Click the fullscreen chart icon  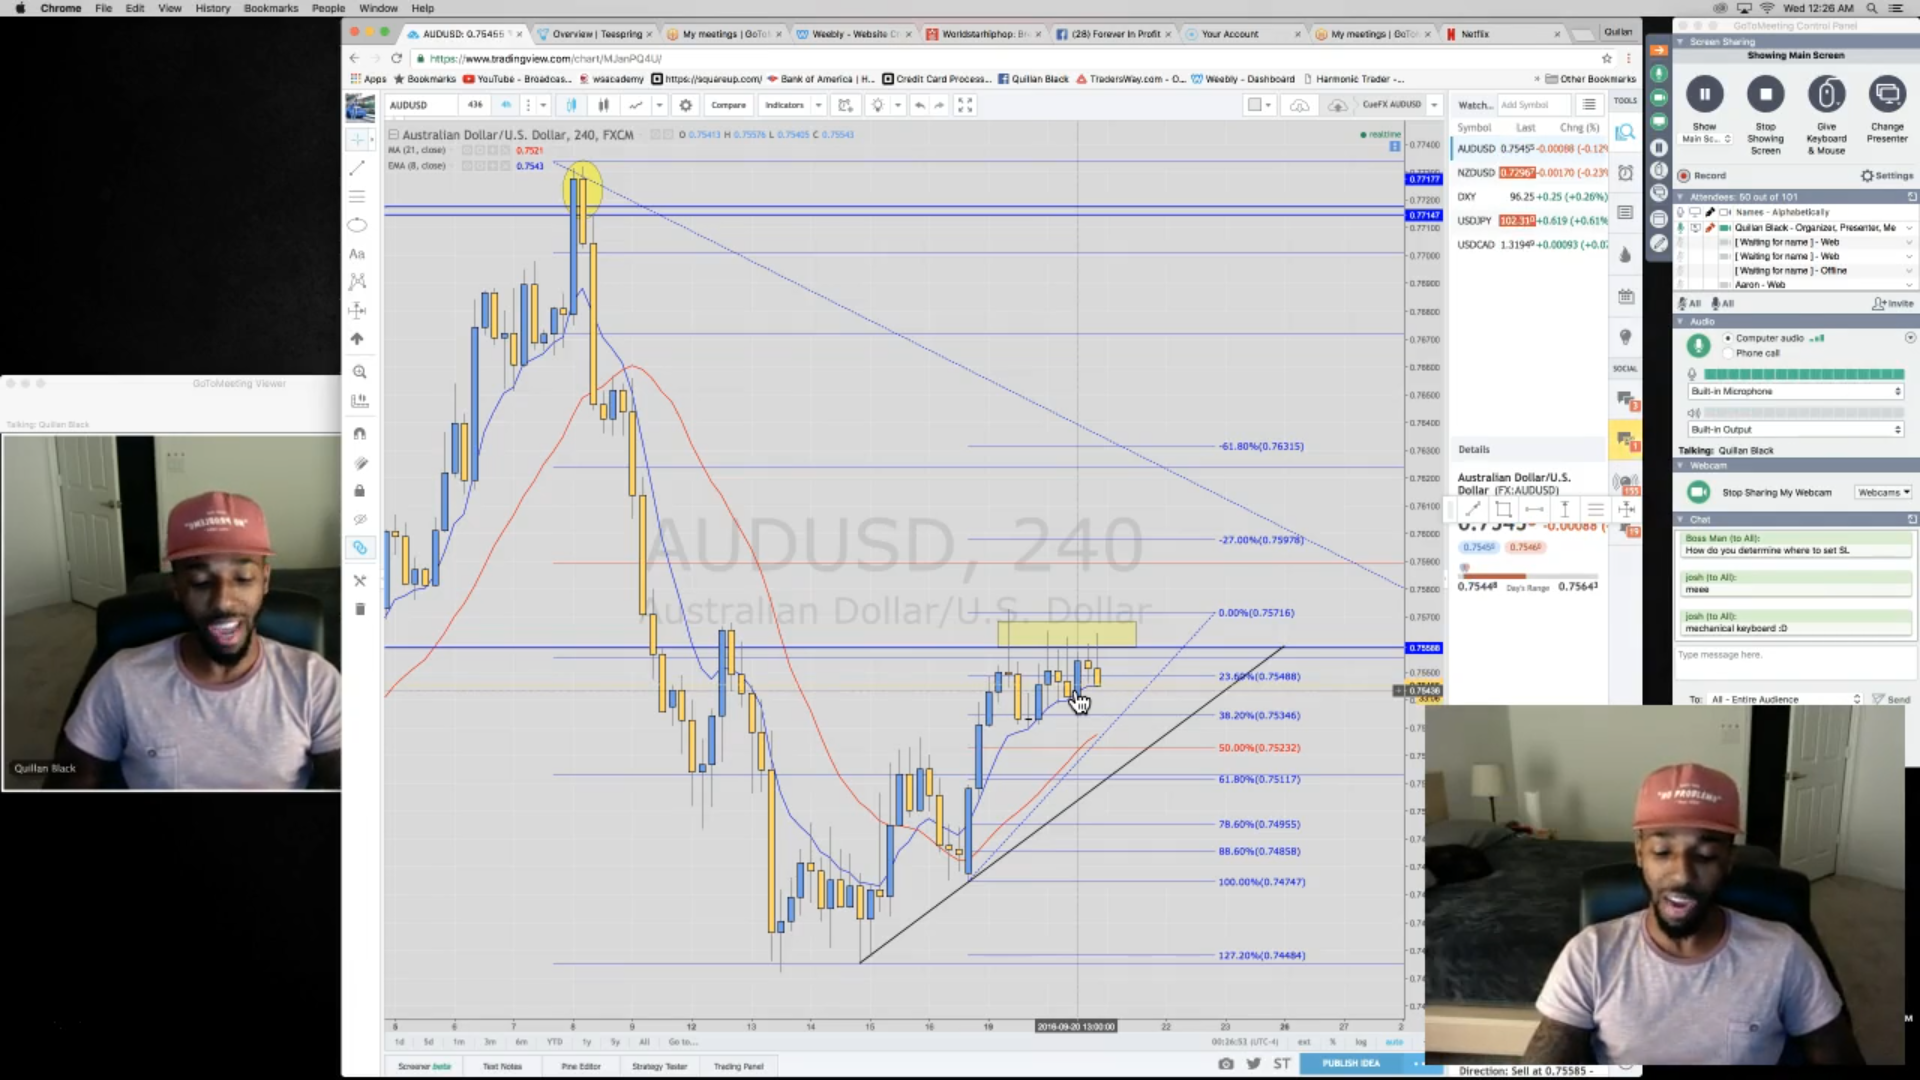pos(965,105)
